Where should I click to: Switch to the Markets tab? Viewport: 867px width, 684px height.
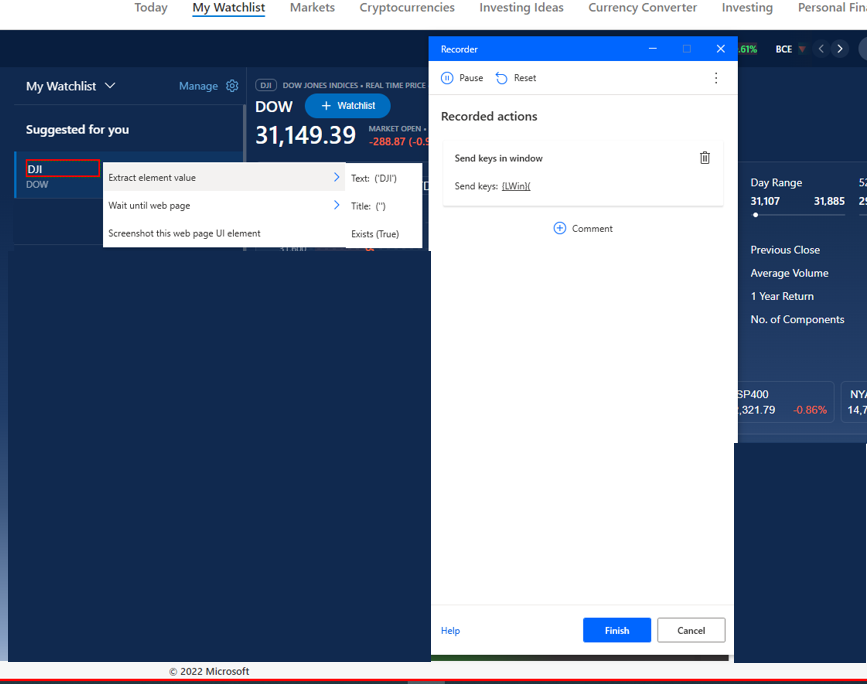pos(311,8)
